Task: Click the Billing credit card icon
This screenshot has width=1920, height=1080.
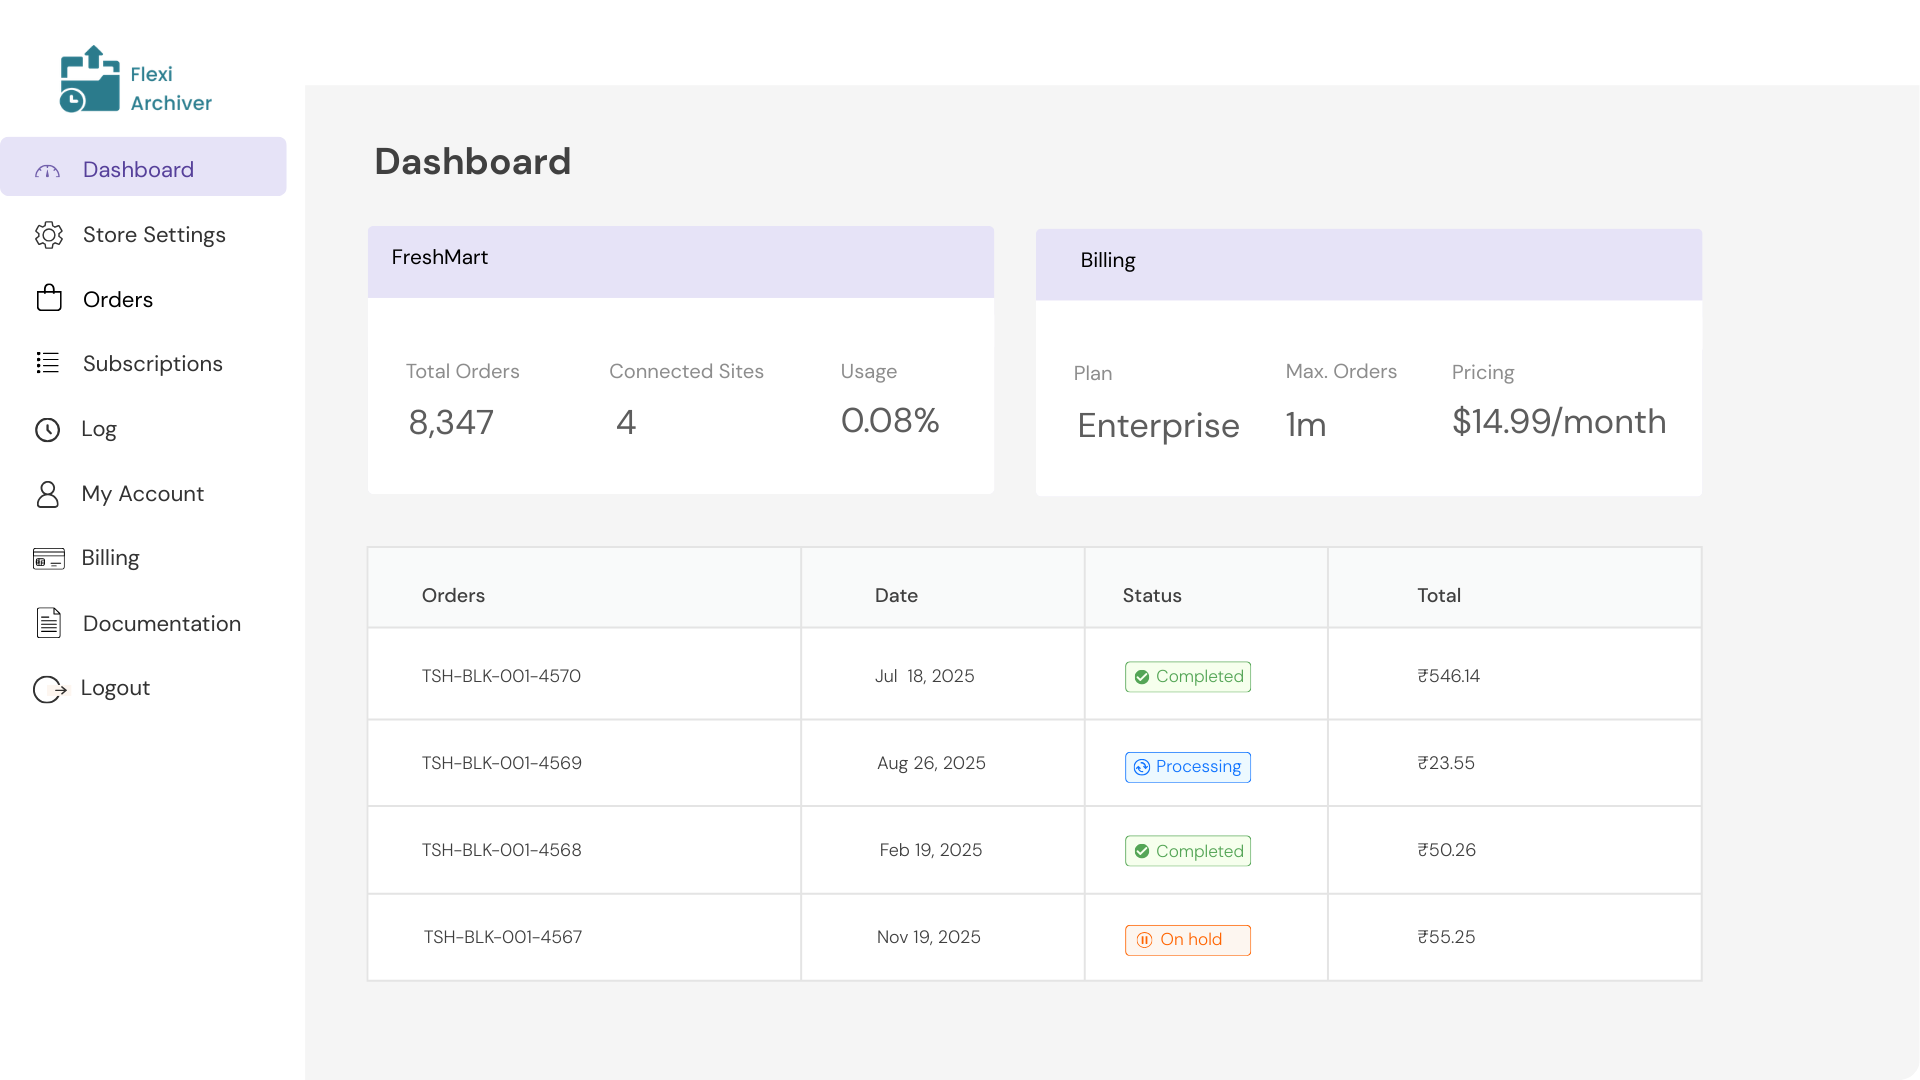Action: [x=49, y=559]
